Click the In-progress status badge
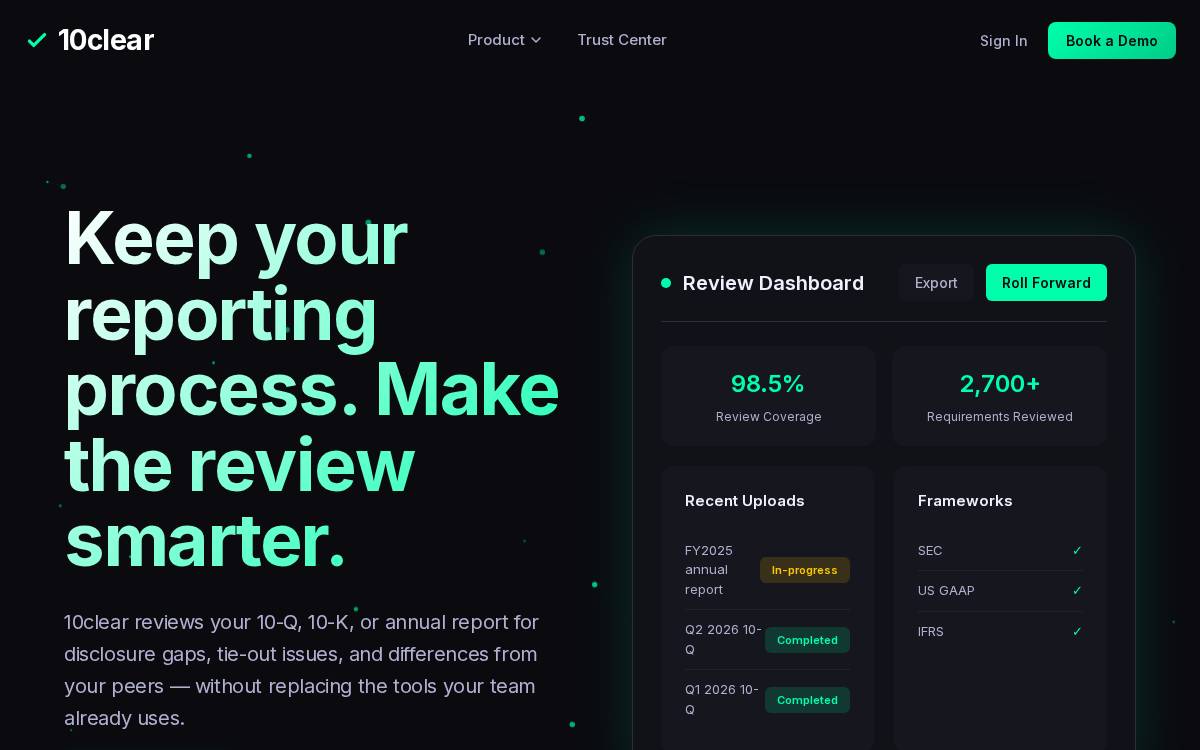The image size is (1200, 750). point(805,570)
